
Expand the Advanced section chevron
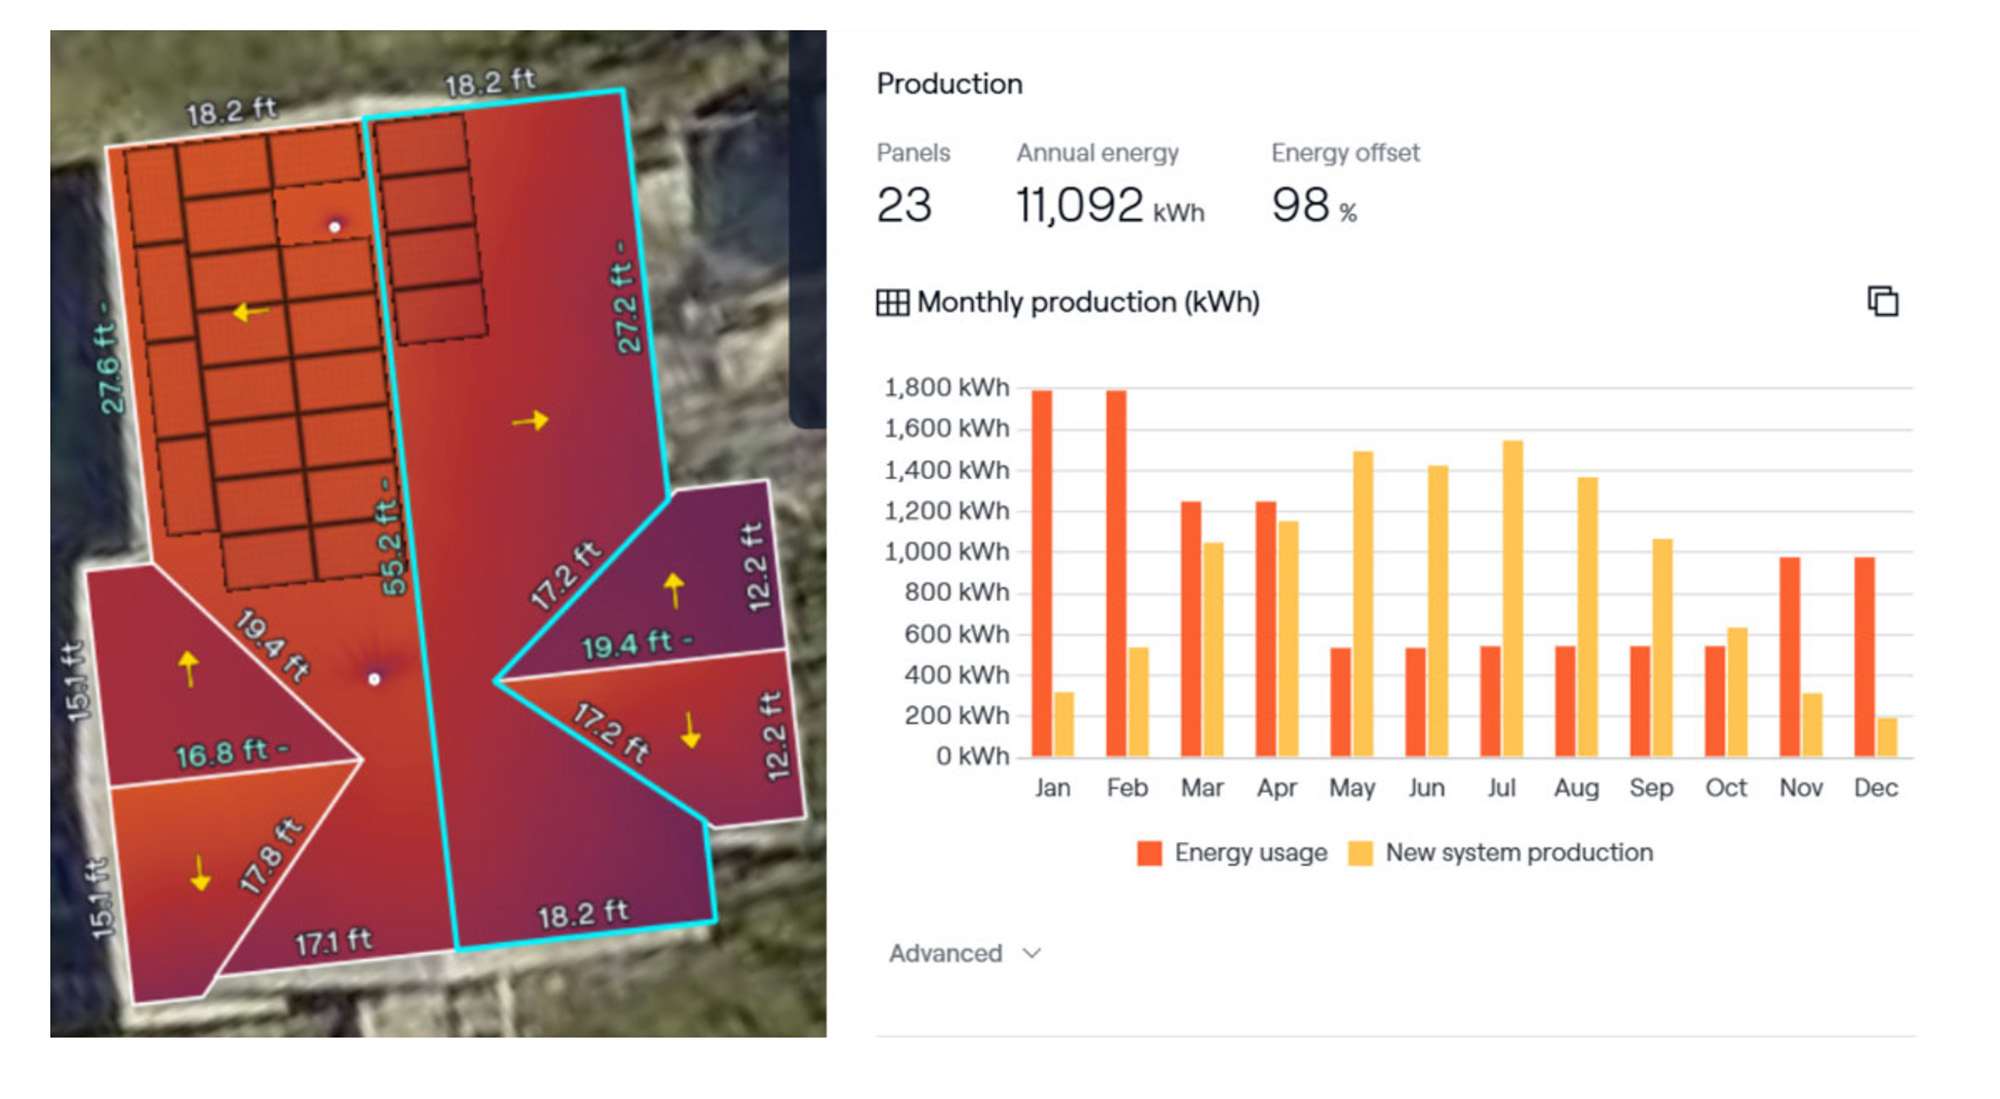(x=1032, y=953)
